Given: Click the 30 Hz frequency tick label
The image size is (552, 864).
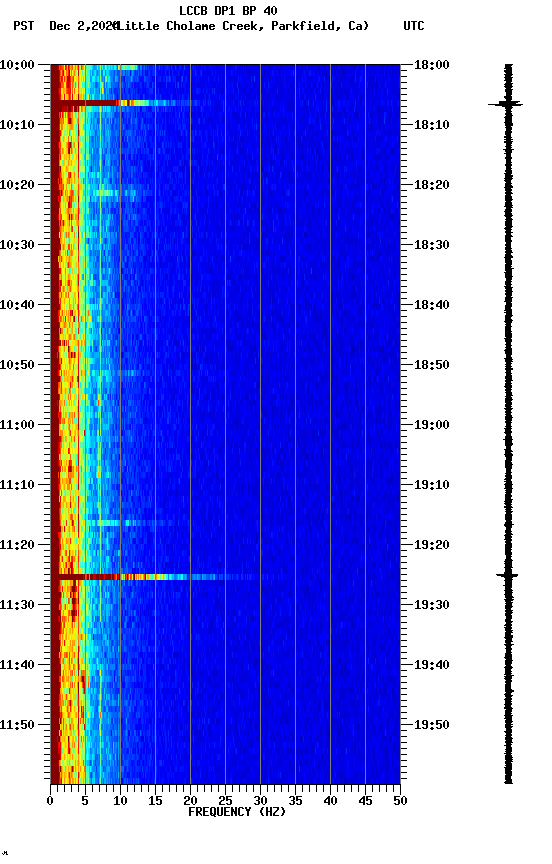Looking at the screenshot, I should [x=260, y=801].
